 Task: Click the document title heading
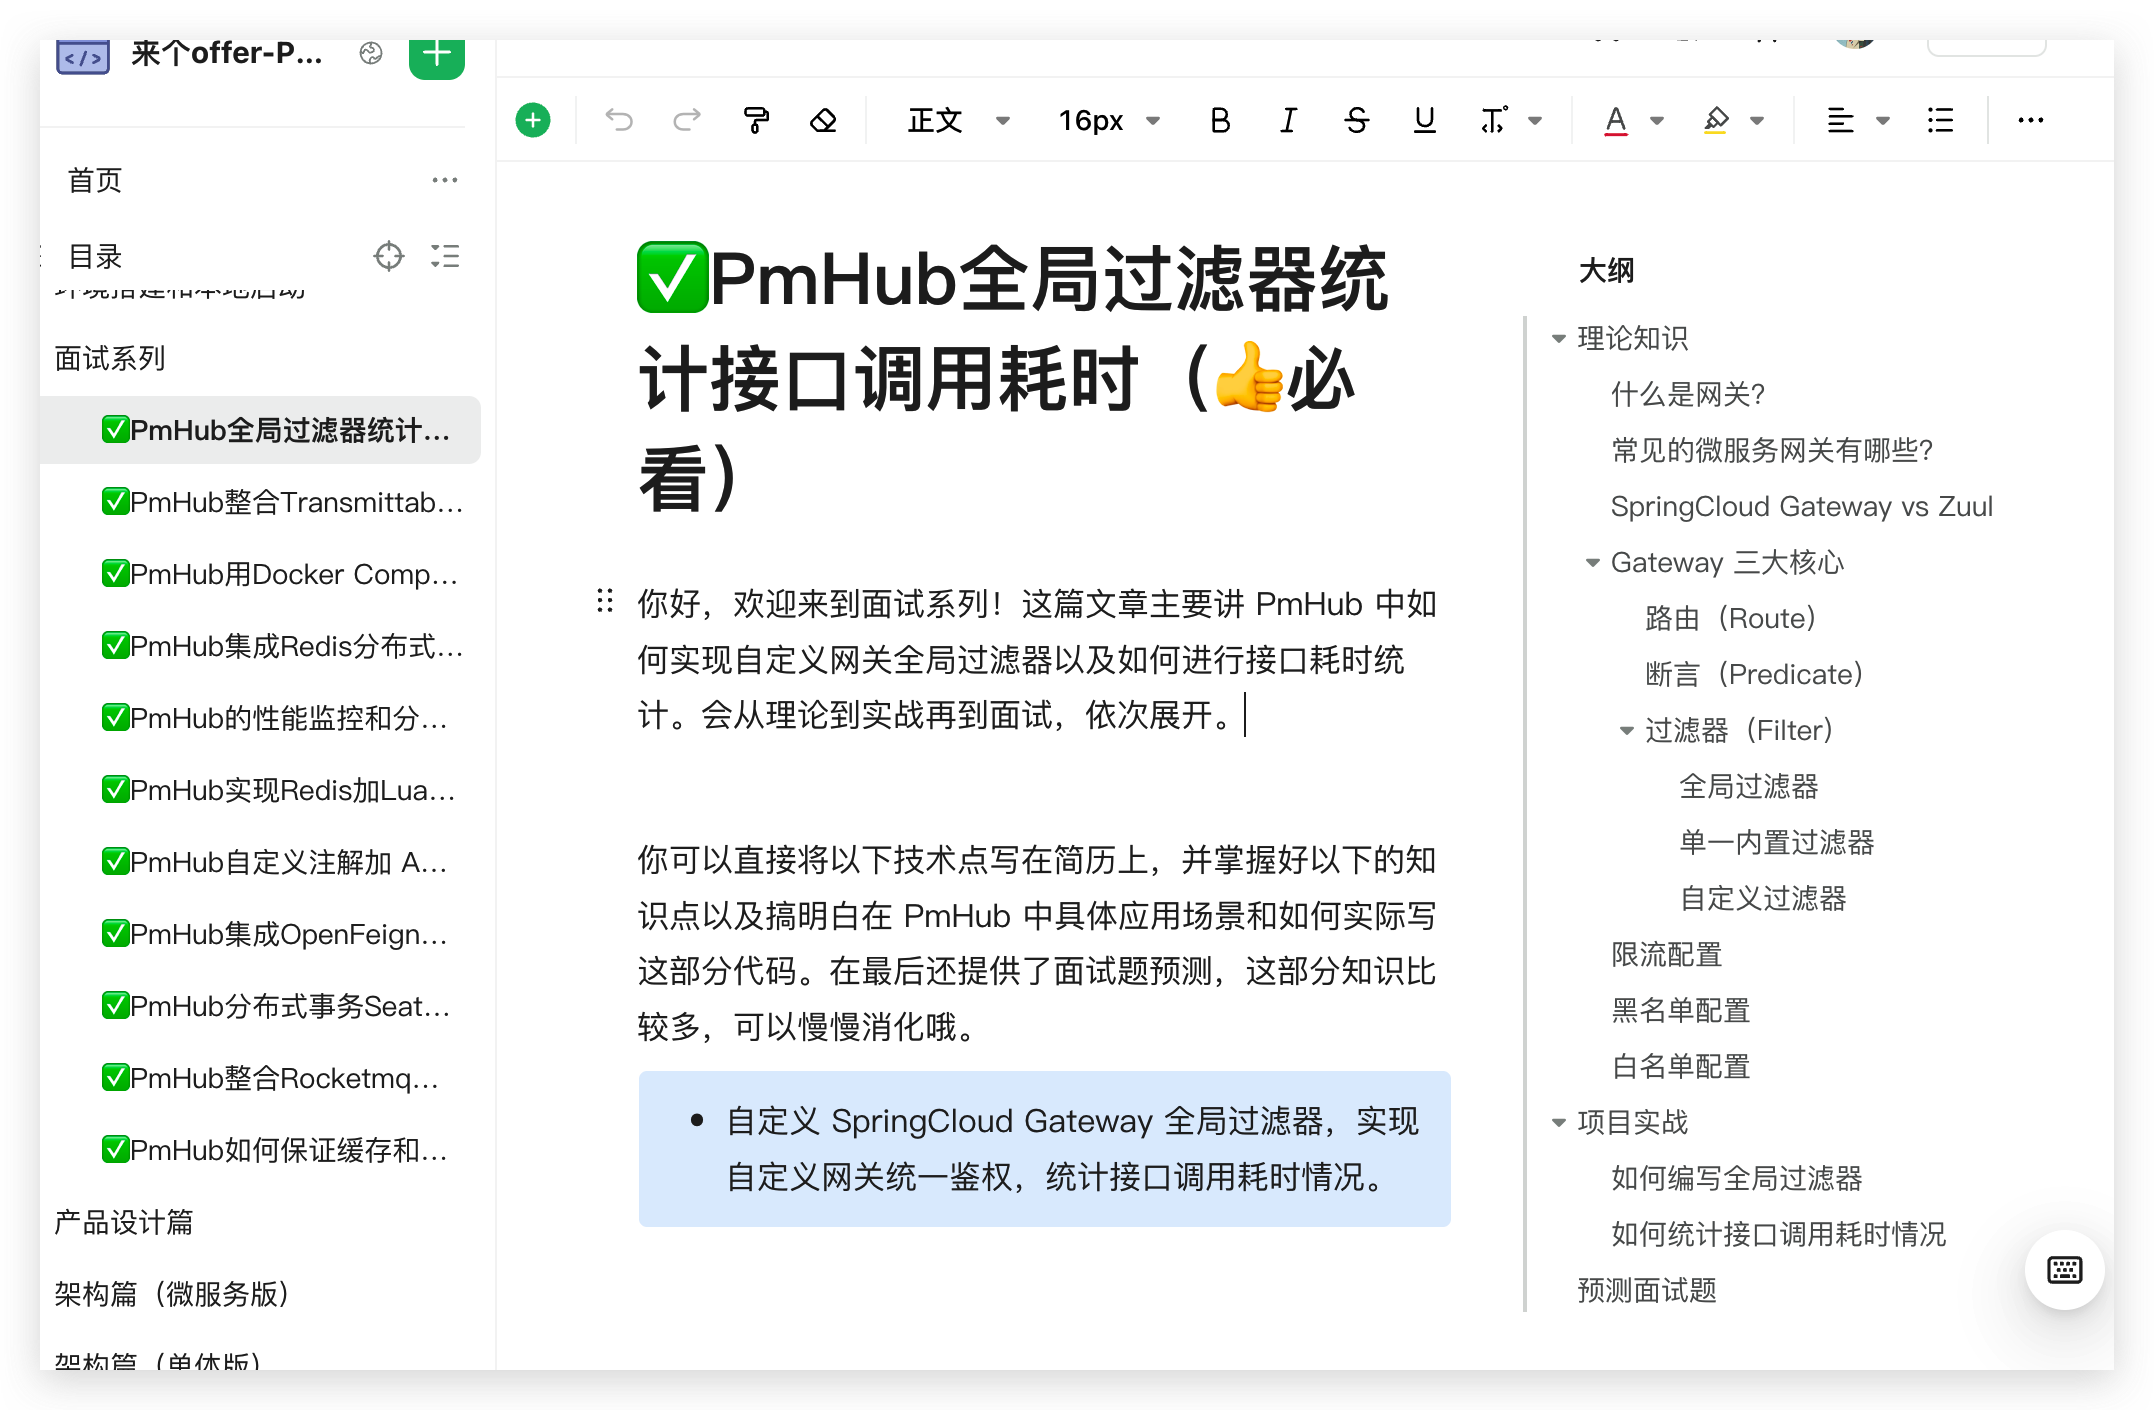(x=1012, y=378)
